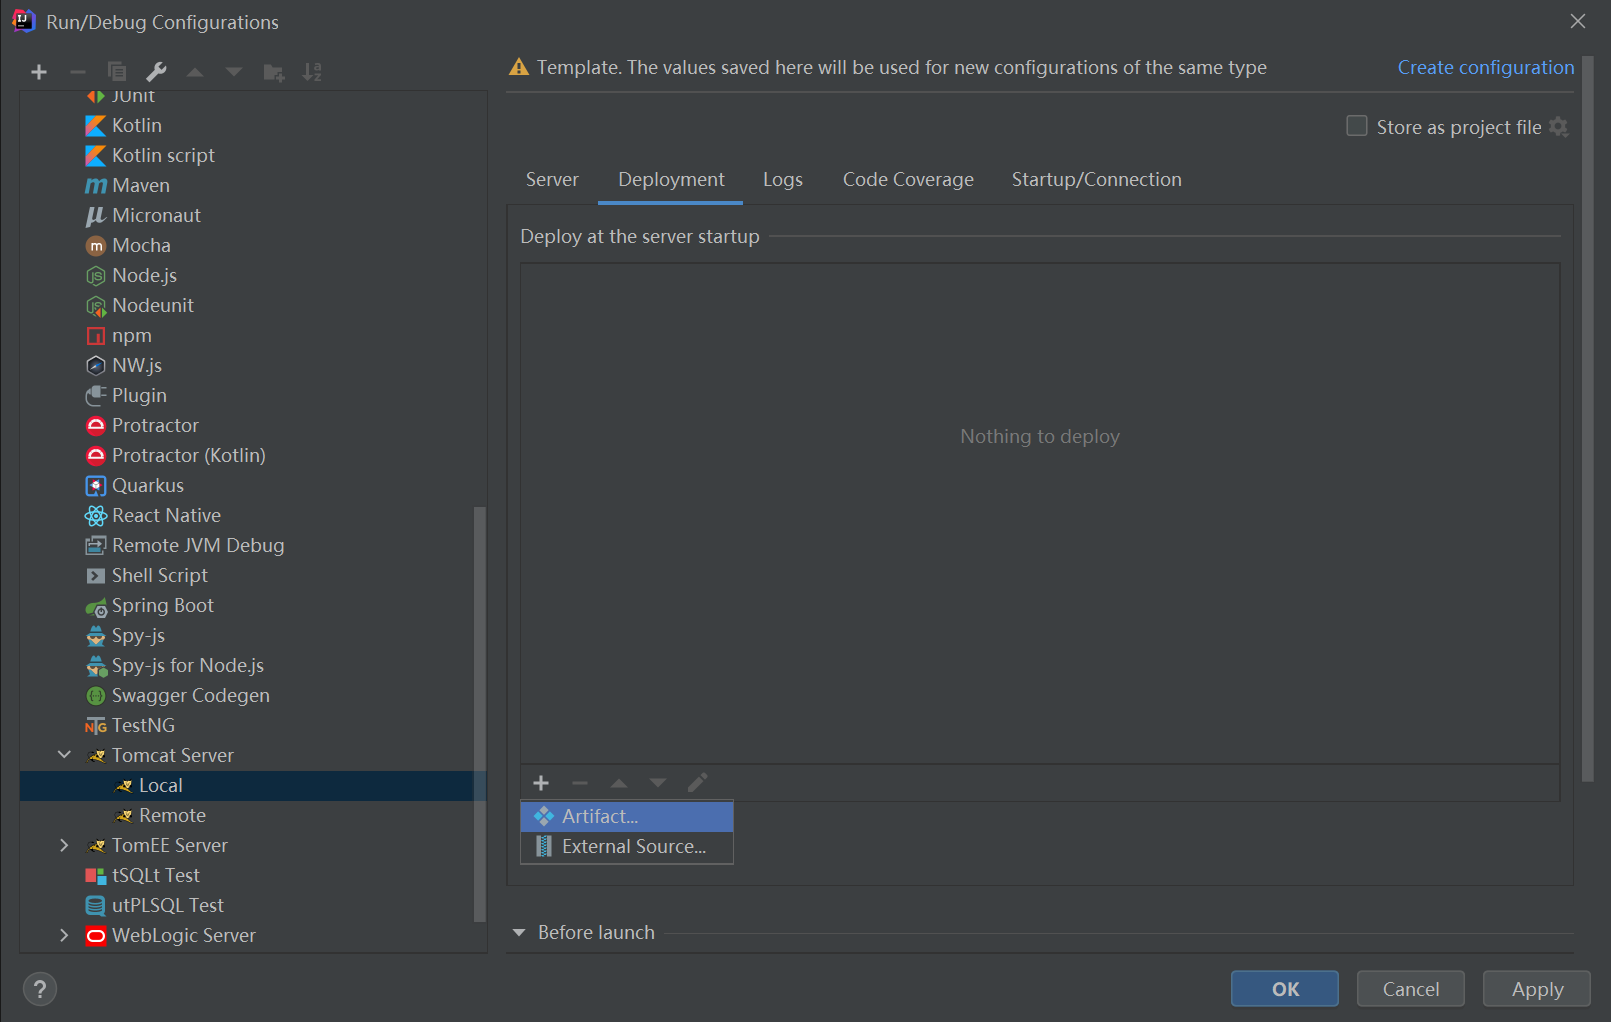1611x1022 pixels.
Task: Add a new configuration with the plus icon
Action: click(x=39, y=72)
